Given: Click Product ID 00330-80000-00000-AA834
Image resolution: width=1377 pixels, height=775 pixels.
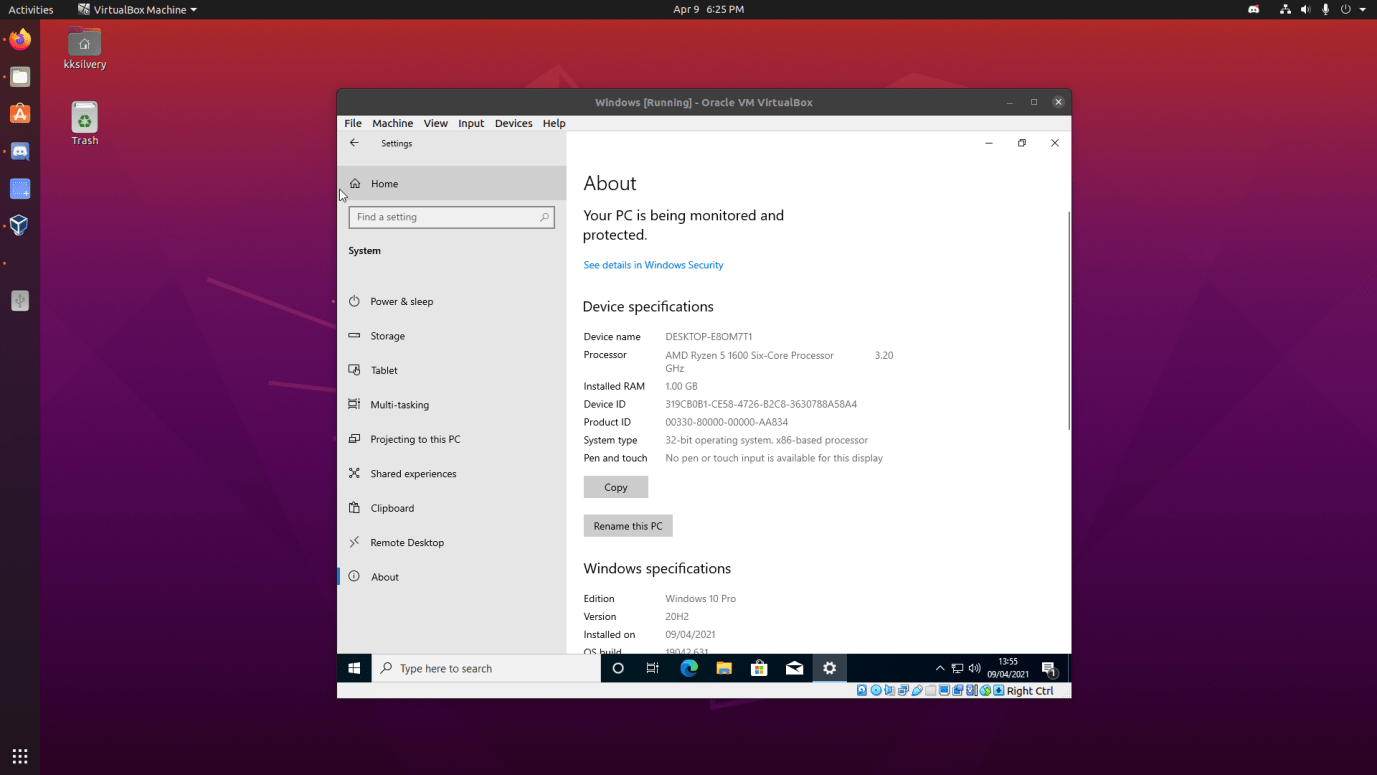Looking at the screenshot, I should tap(727, 422).
